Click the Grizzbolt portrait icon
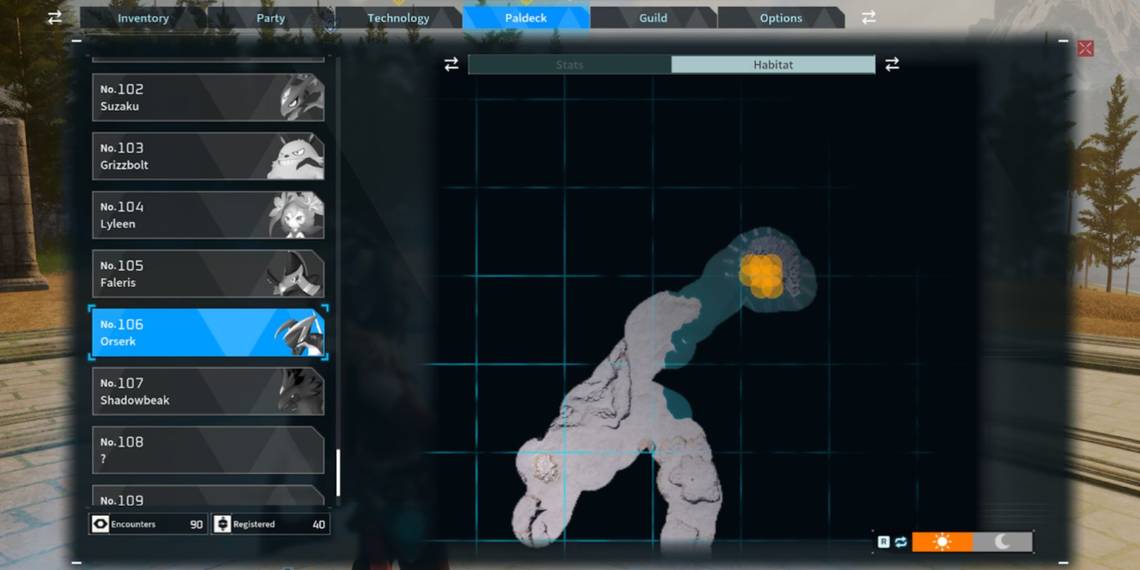This screenshot has width=1140, height=570. pyautogui.click(x=296, y=157)
